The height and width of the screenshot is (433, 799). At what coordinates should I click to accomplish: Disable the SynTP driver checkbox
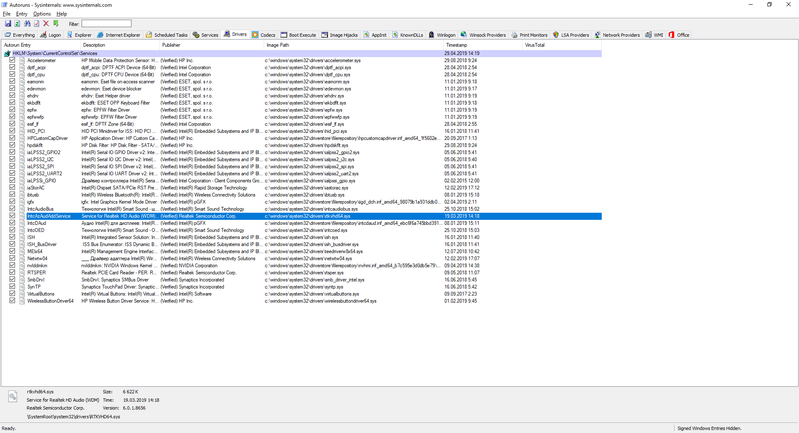click(12, 286)
